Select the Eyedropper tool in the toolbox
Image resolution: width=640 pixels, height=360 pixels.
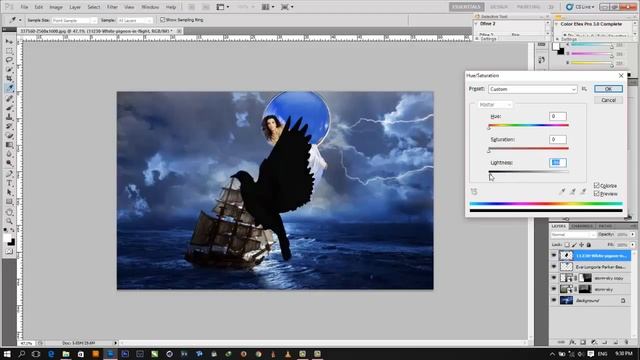[x=9, y=88]
